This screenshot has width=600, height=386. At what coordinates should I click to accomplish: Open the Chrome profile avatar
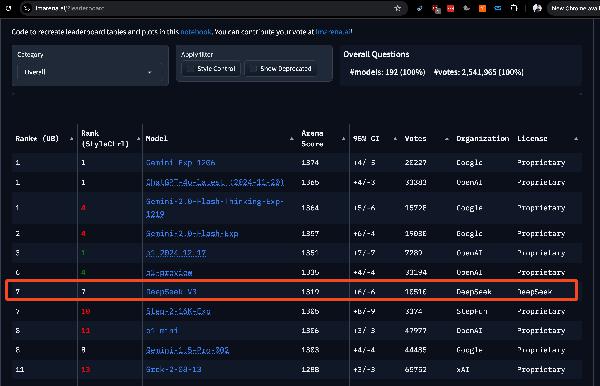[537, 8]
